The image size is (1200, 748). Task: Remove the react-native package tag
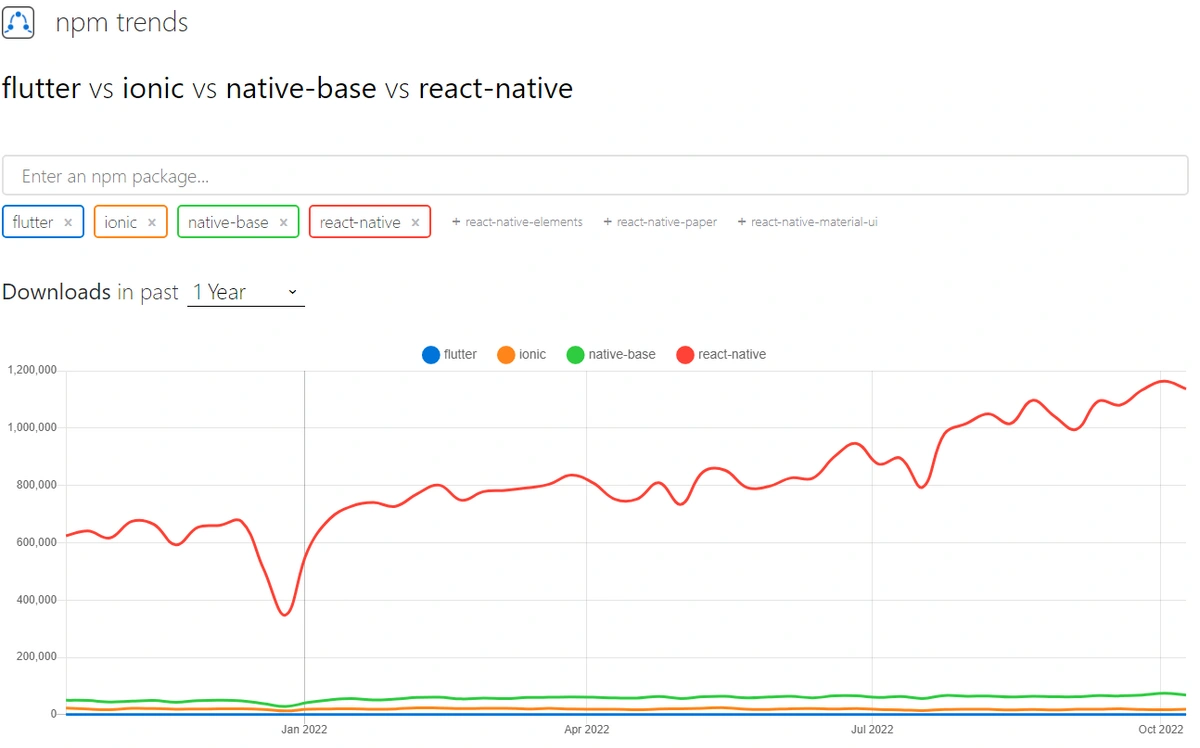pyautogui.click(x=415, y=223)
